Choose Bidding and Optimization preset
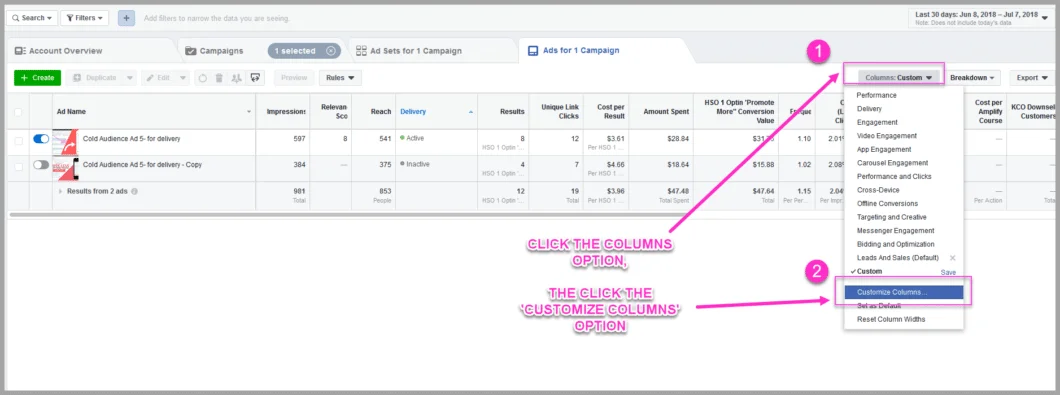1060x395 pixels. click(895, 244)
